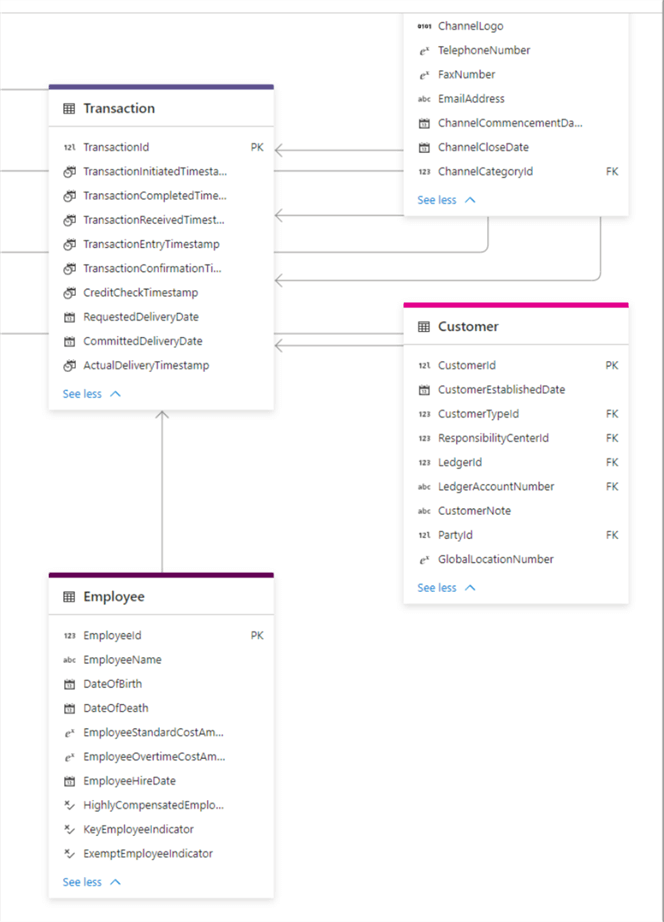664x922 pixels.
Task: Click the ActualDeliveryTimestamp clock icon
Action: click(x=69, y=366)
